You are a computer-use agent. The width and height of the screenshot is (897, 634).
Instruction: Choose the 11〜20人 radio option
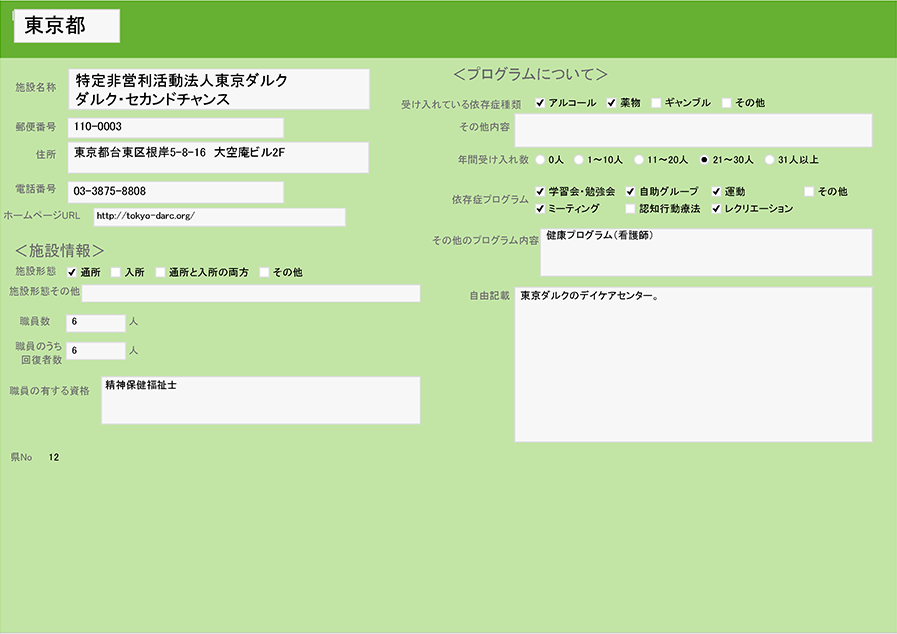(x=639, y=159)
